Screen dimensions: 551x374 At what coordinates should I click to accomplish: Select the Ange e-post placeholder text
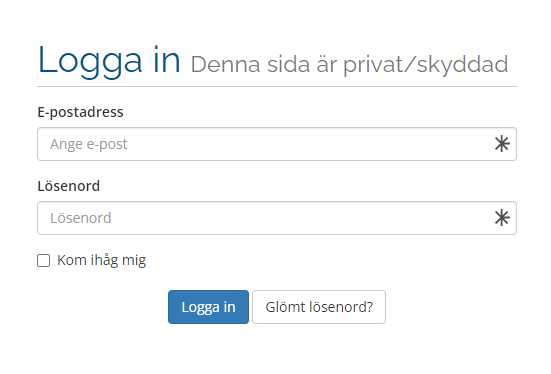tap(89, 144)
